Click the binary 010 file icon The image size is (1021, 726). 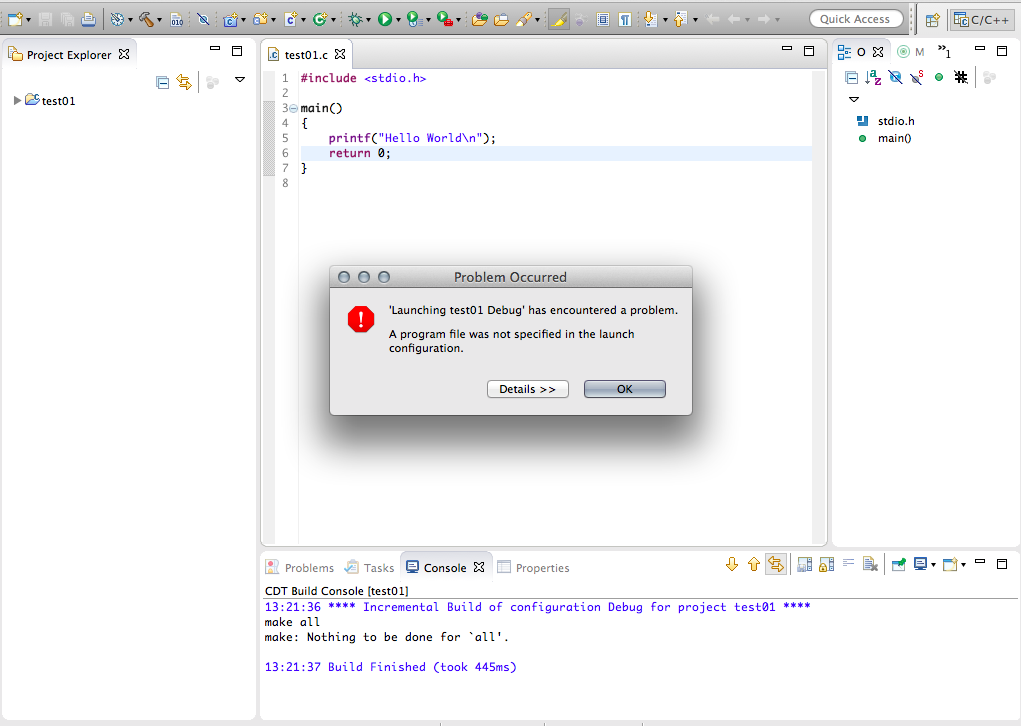(x=176, y=20)
